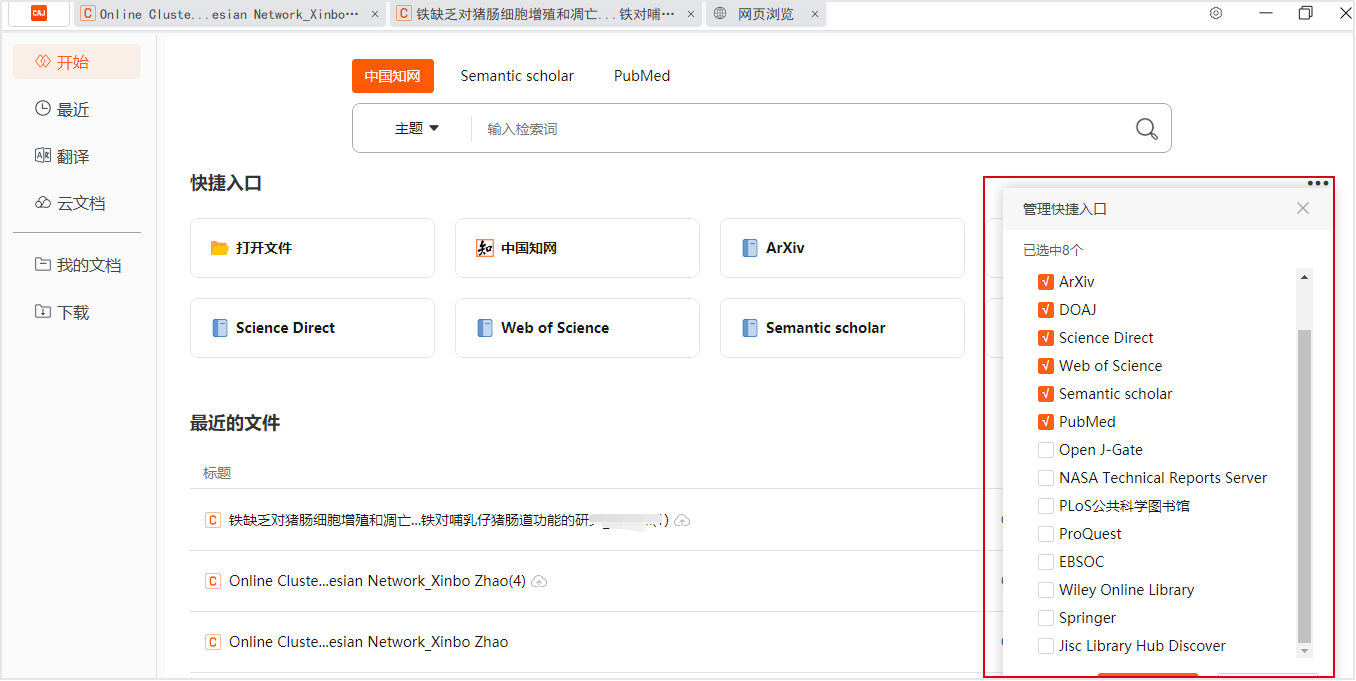The height and width of the screenshot is (681, 1356).
Task: Switch to the 中国知网 search tab
Action: pyautogui.click(x=392, y=76)
